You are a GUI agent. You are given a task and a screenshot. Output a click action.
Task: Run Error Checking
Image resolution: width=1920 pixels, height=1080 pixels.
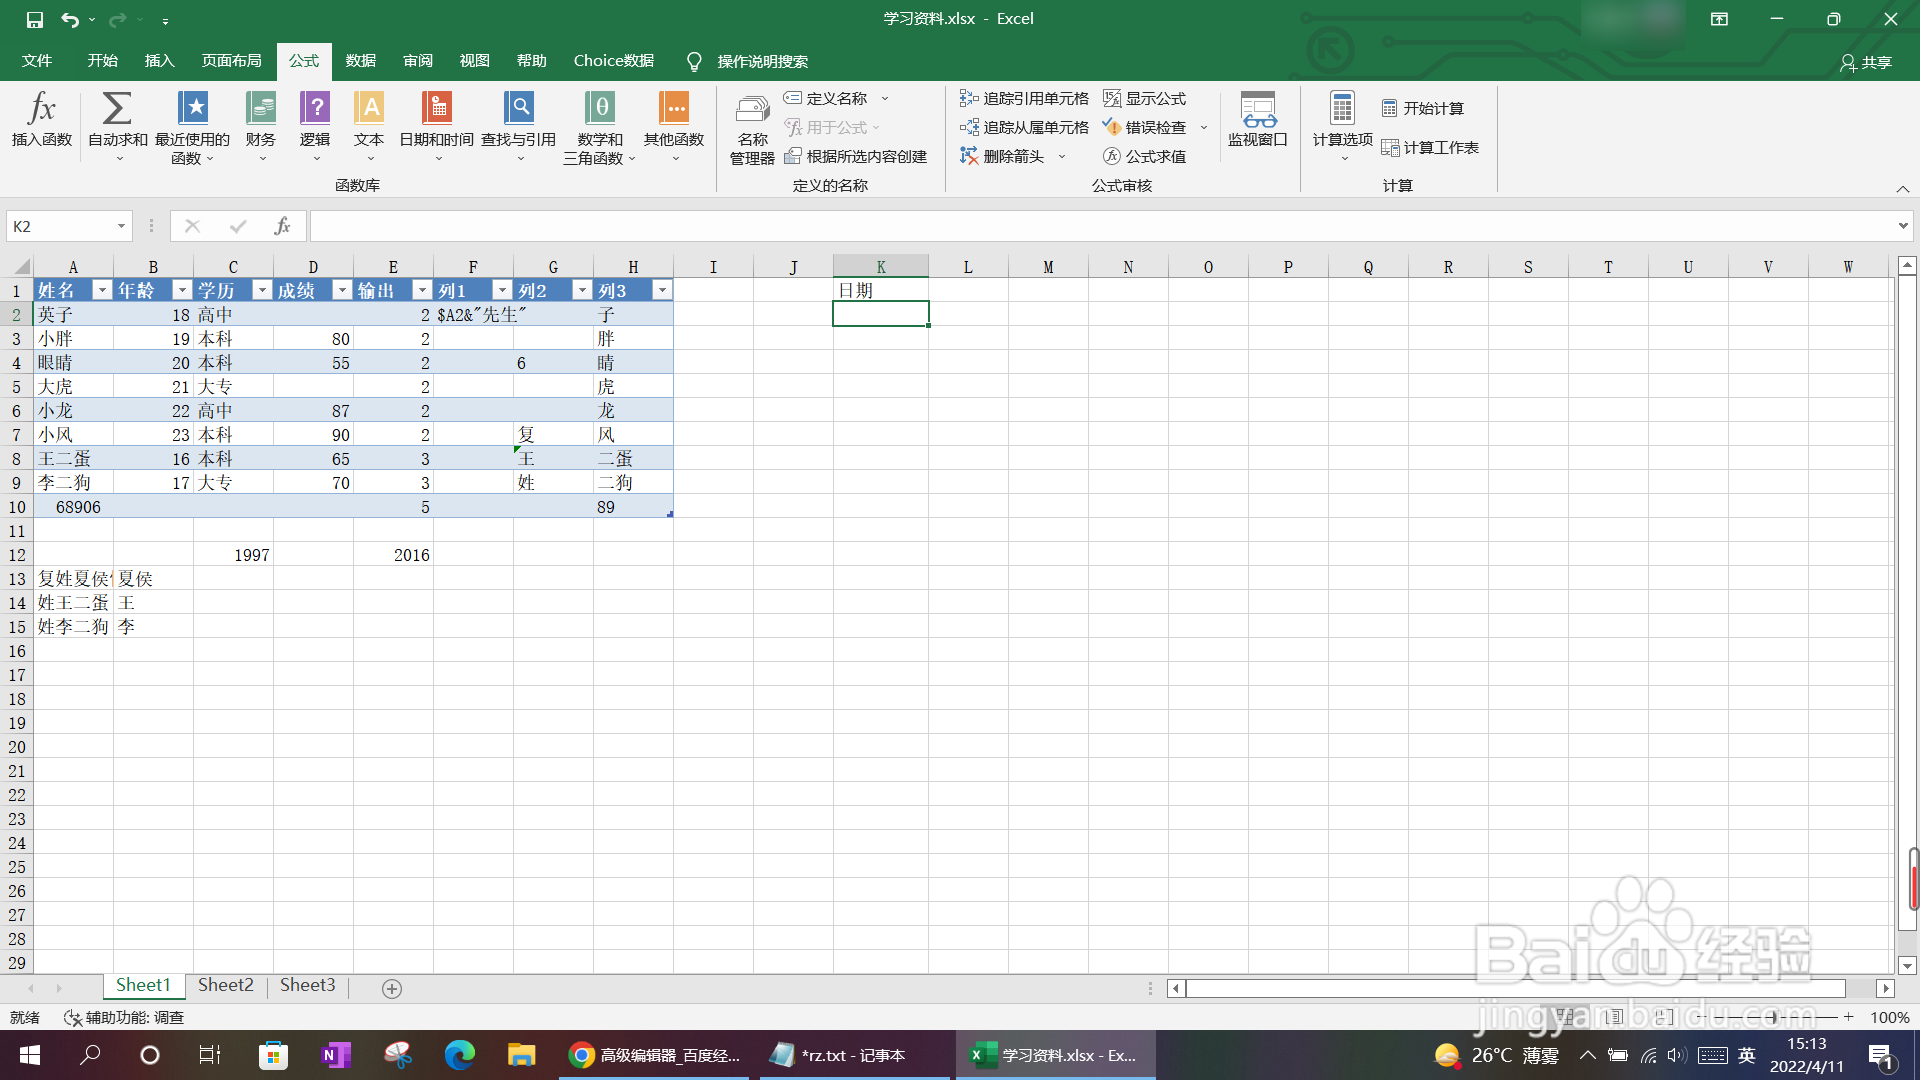[x=1144, y=127]
